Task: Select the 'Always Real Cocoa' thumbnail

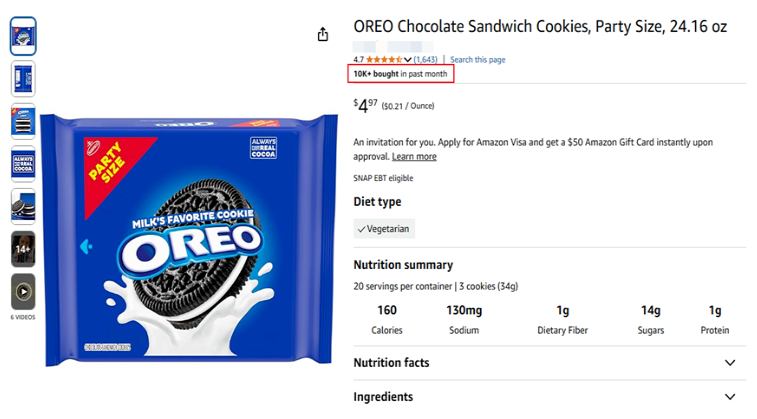Action: coord(23,163)
